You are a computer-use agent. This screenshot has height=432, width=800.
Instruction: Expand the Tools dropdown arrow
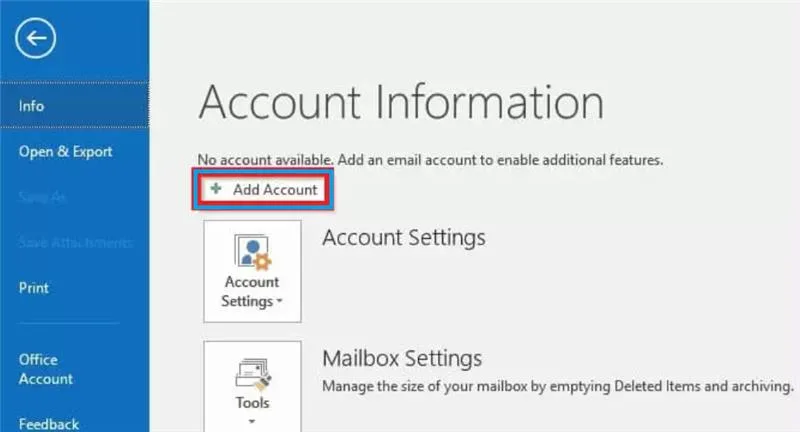[x=252, y=421]
